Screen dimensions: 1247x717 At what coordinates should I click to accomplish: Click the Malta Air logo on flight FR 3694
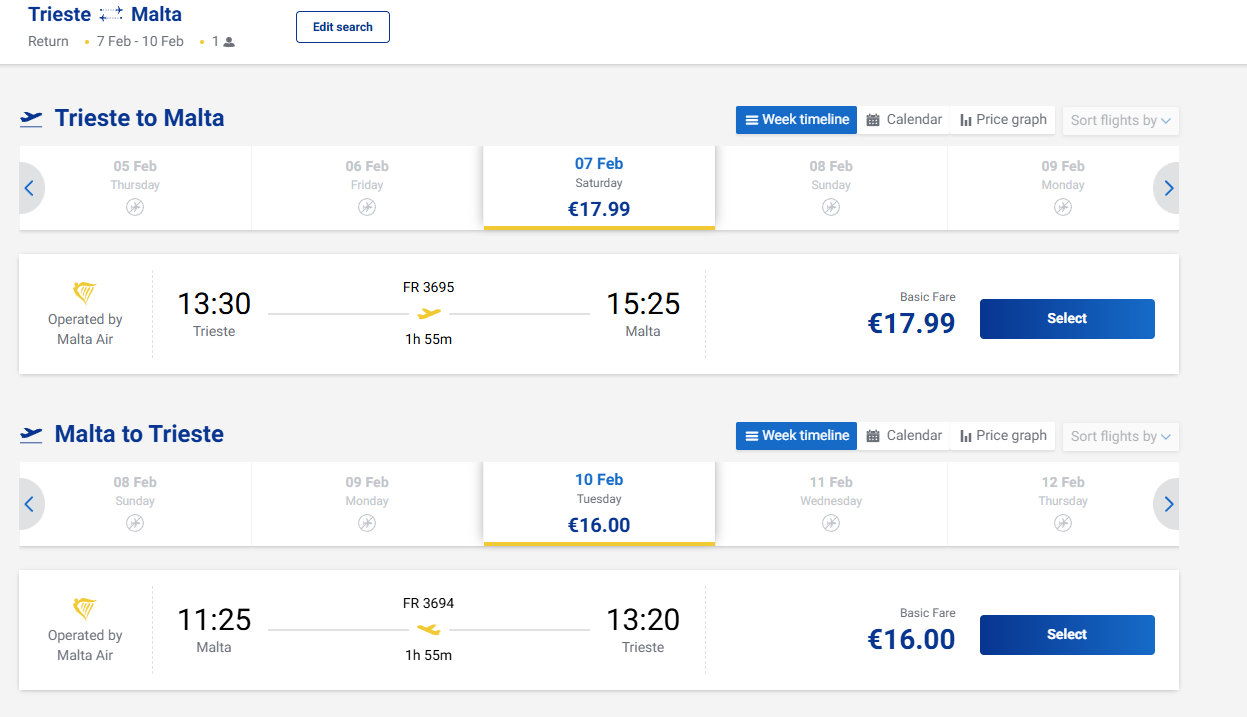85,609
